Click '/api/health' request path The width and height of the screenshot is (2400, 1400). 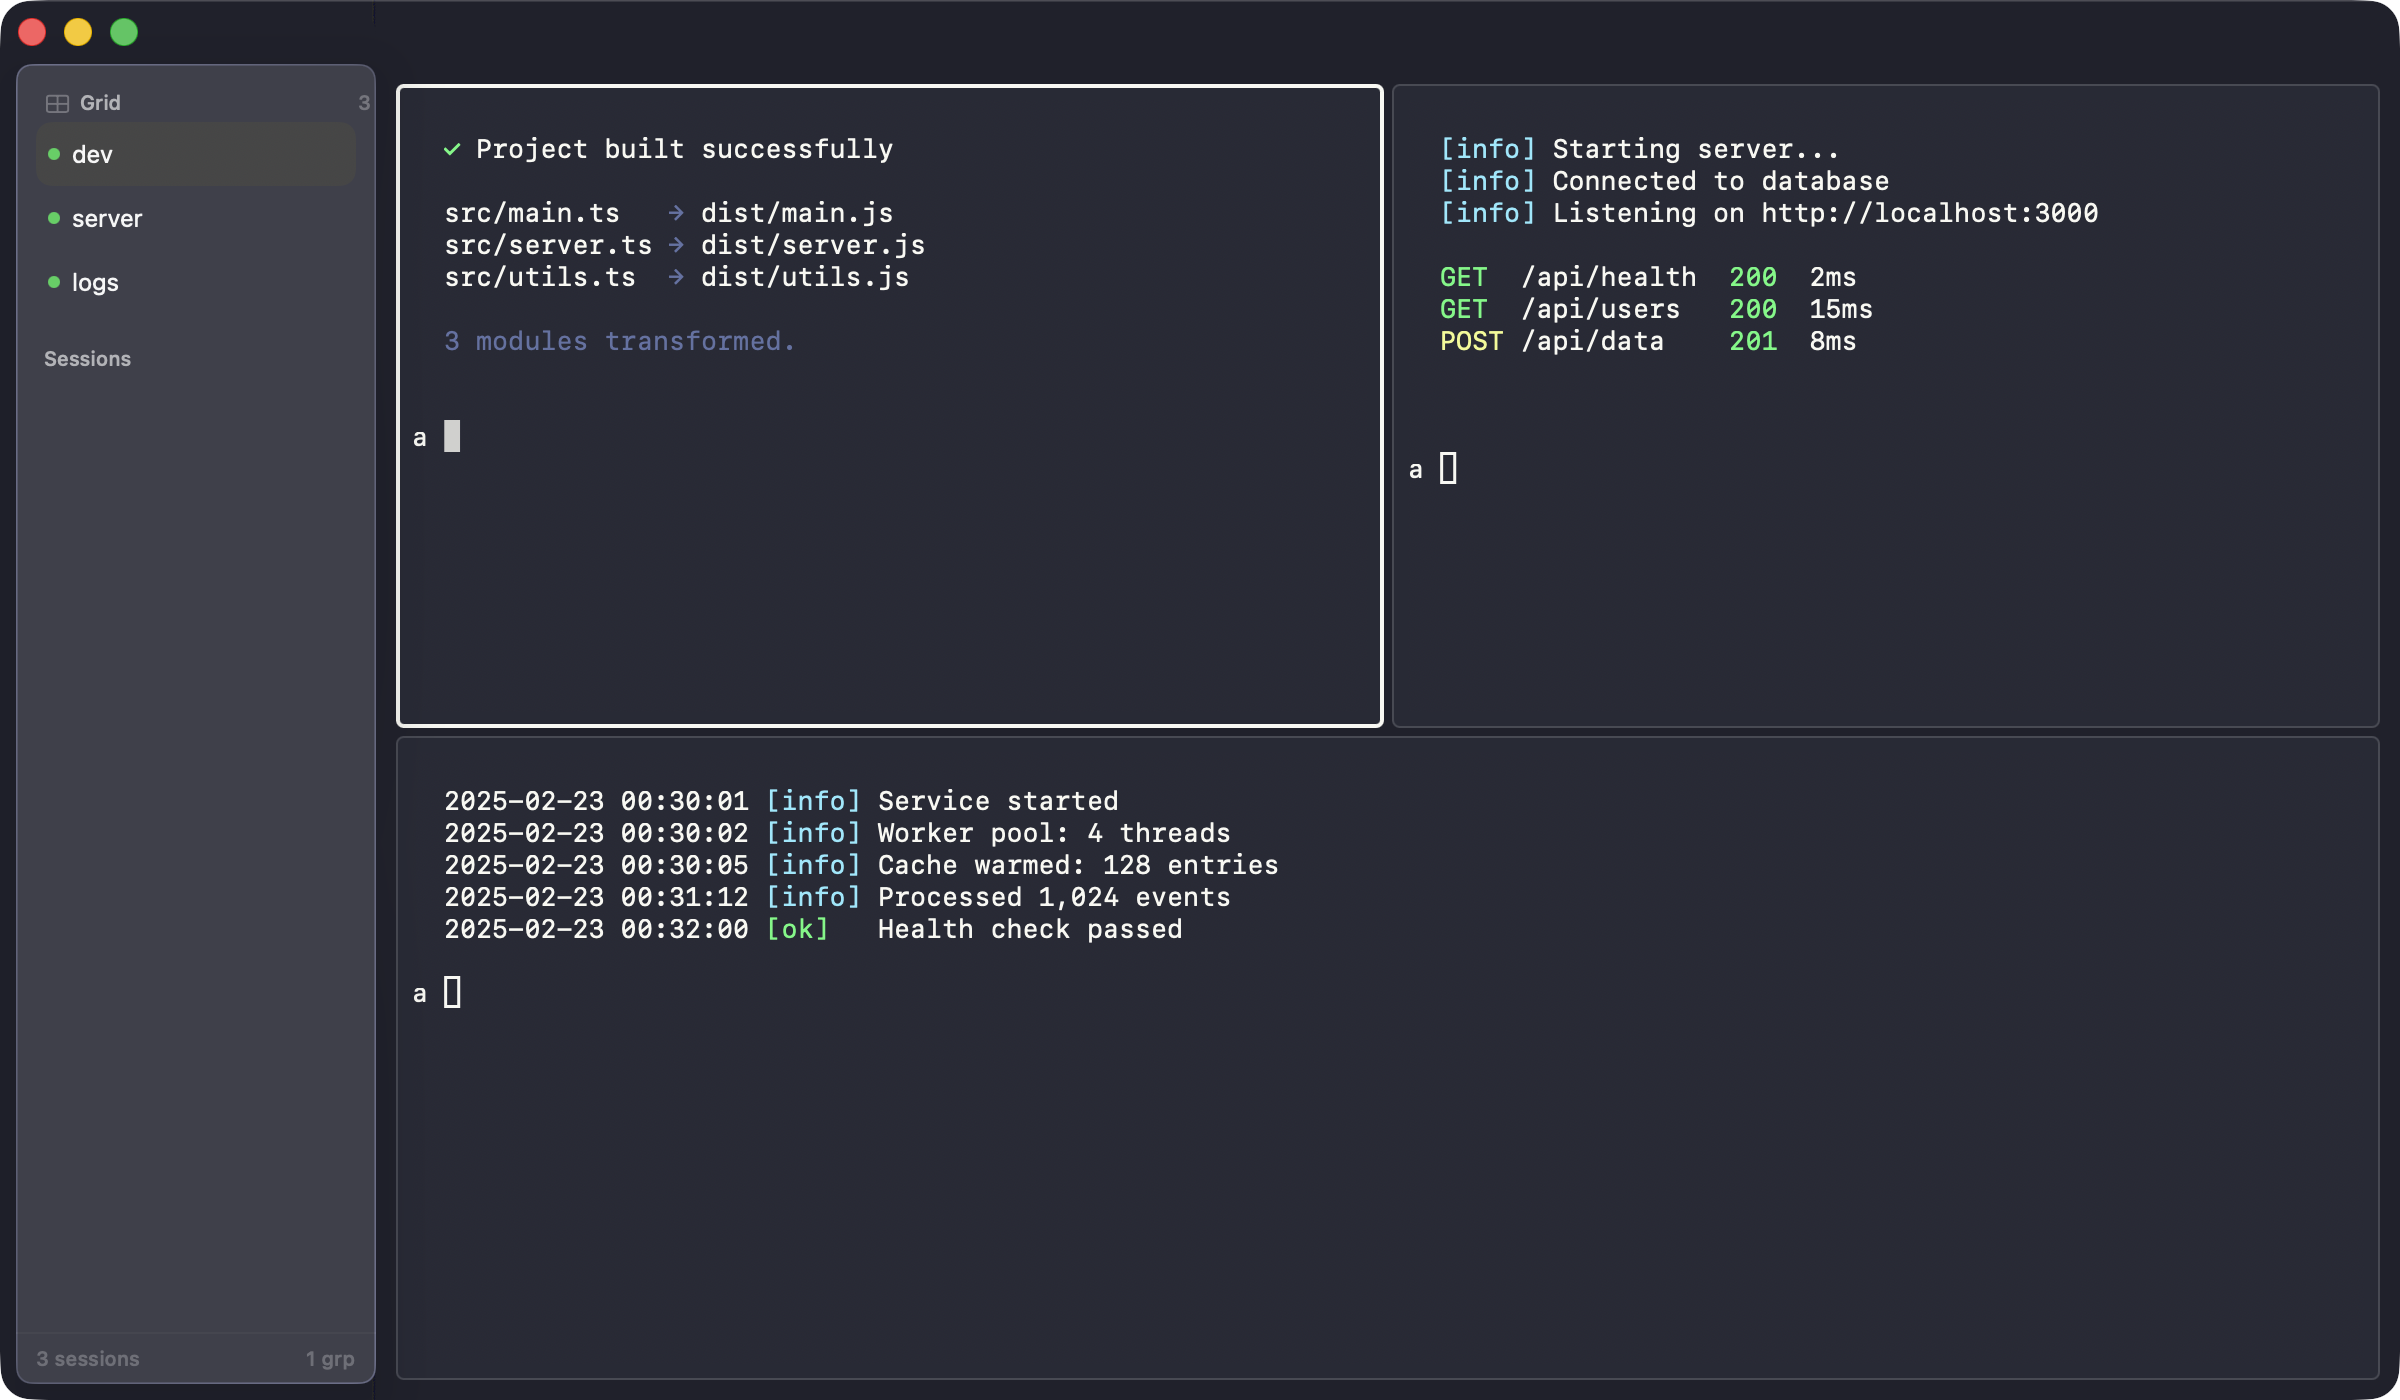point(1608,277)
